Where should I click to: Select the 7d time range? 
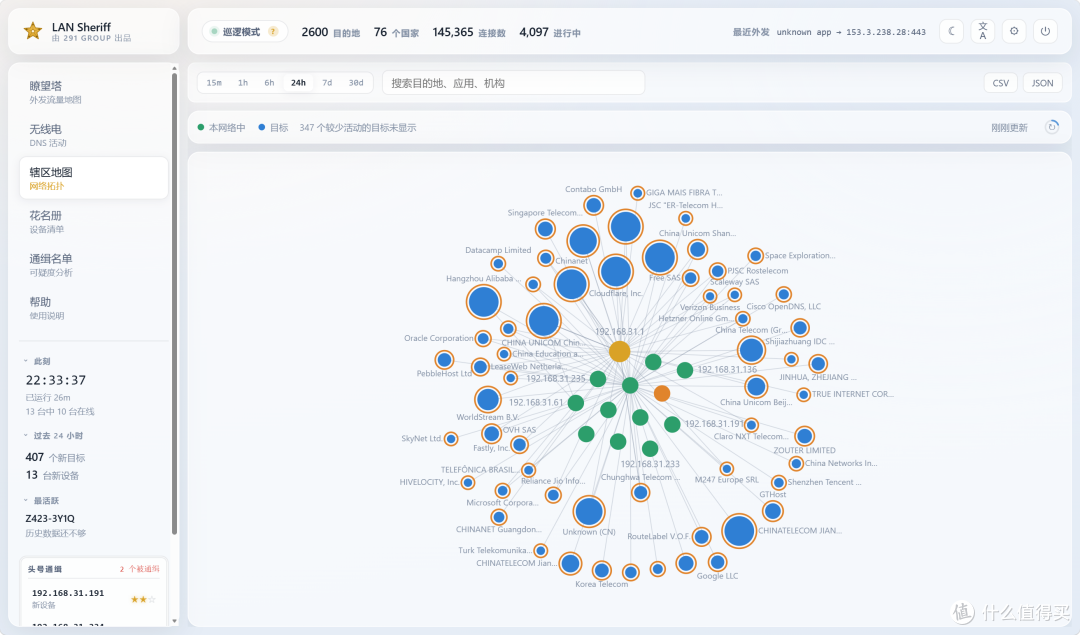pos(327,83)
